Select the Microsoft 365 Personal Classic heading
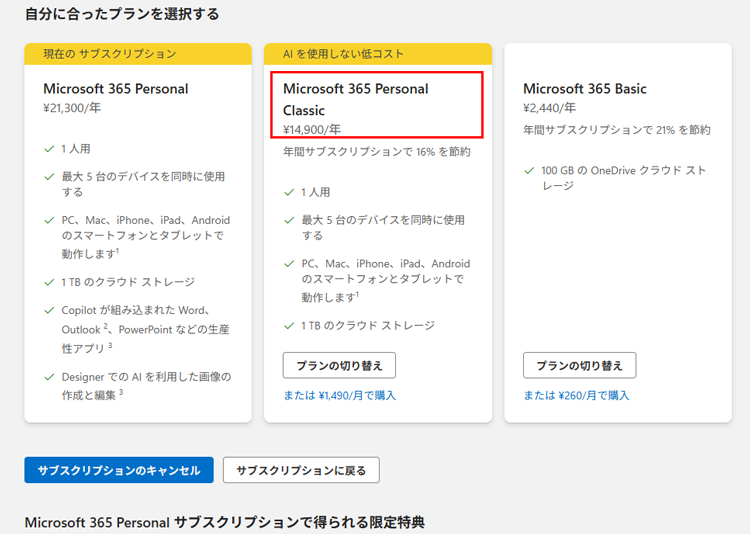The height and width of the screenshot is (534, 750). point(355,100)
